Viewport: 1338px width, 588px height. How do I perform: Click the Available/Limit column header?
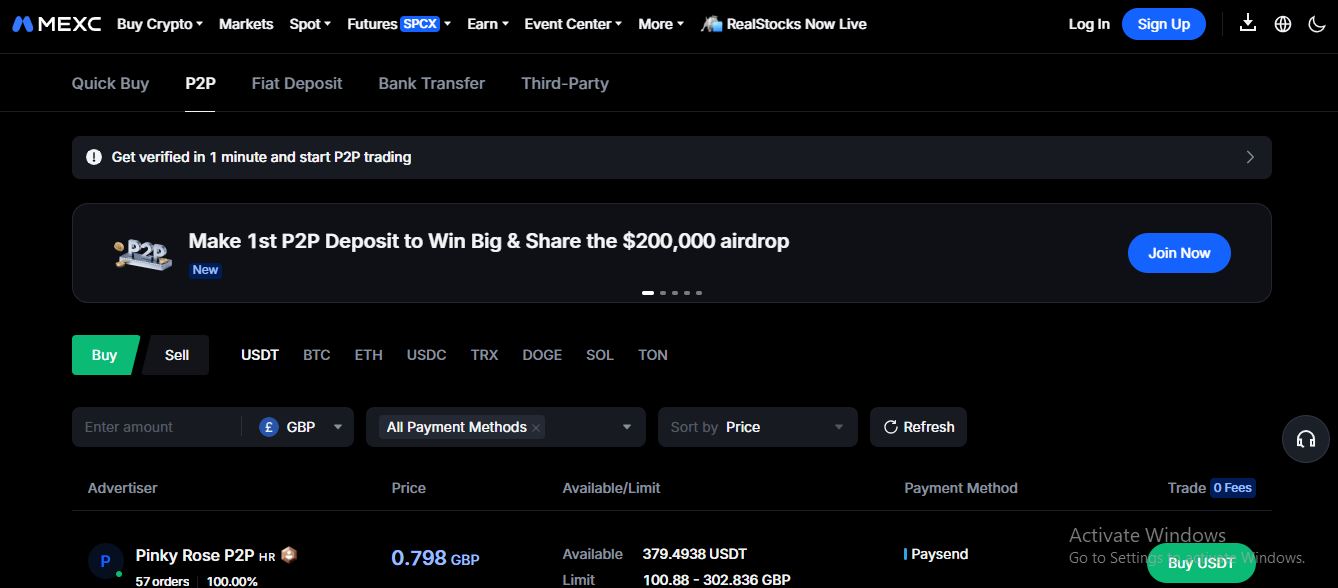point(612,488)
